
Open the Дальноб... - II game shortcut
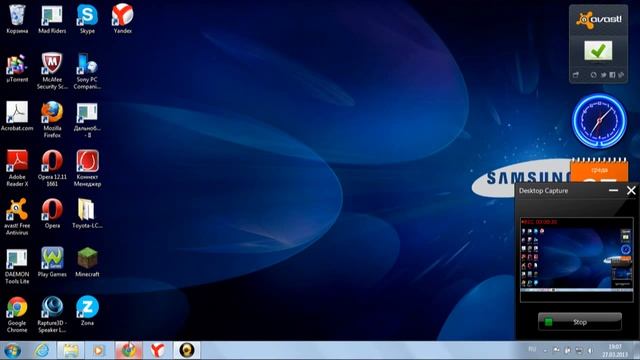click(87, 119)
